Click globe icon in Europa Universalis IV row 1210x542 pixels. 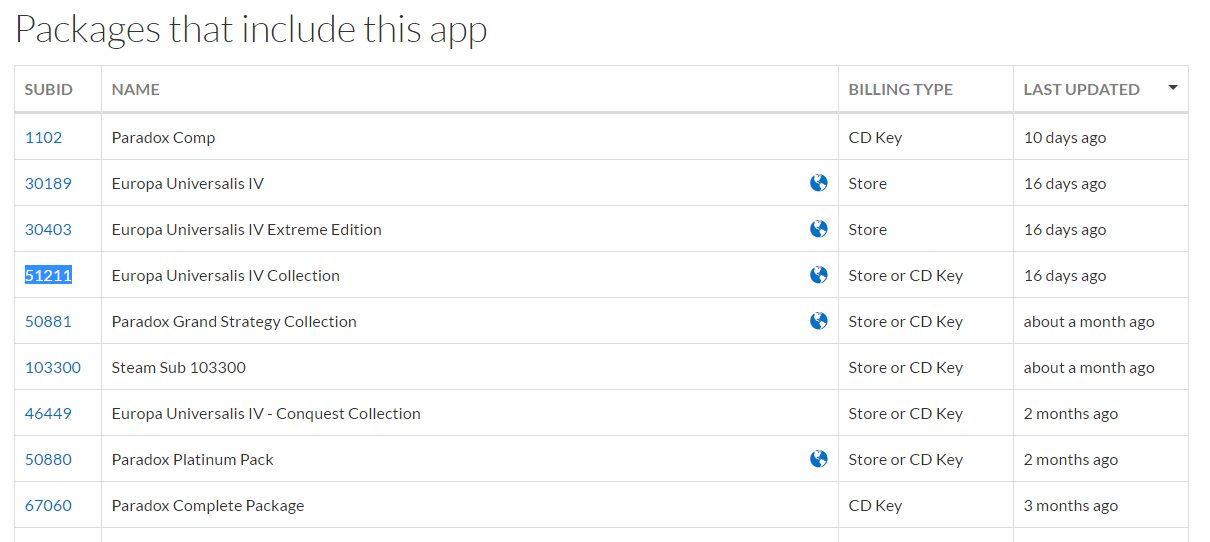pos(819,183)
